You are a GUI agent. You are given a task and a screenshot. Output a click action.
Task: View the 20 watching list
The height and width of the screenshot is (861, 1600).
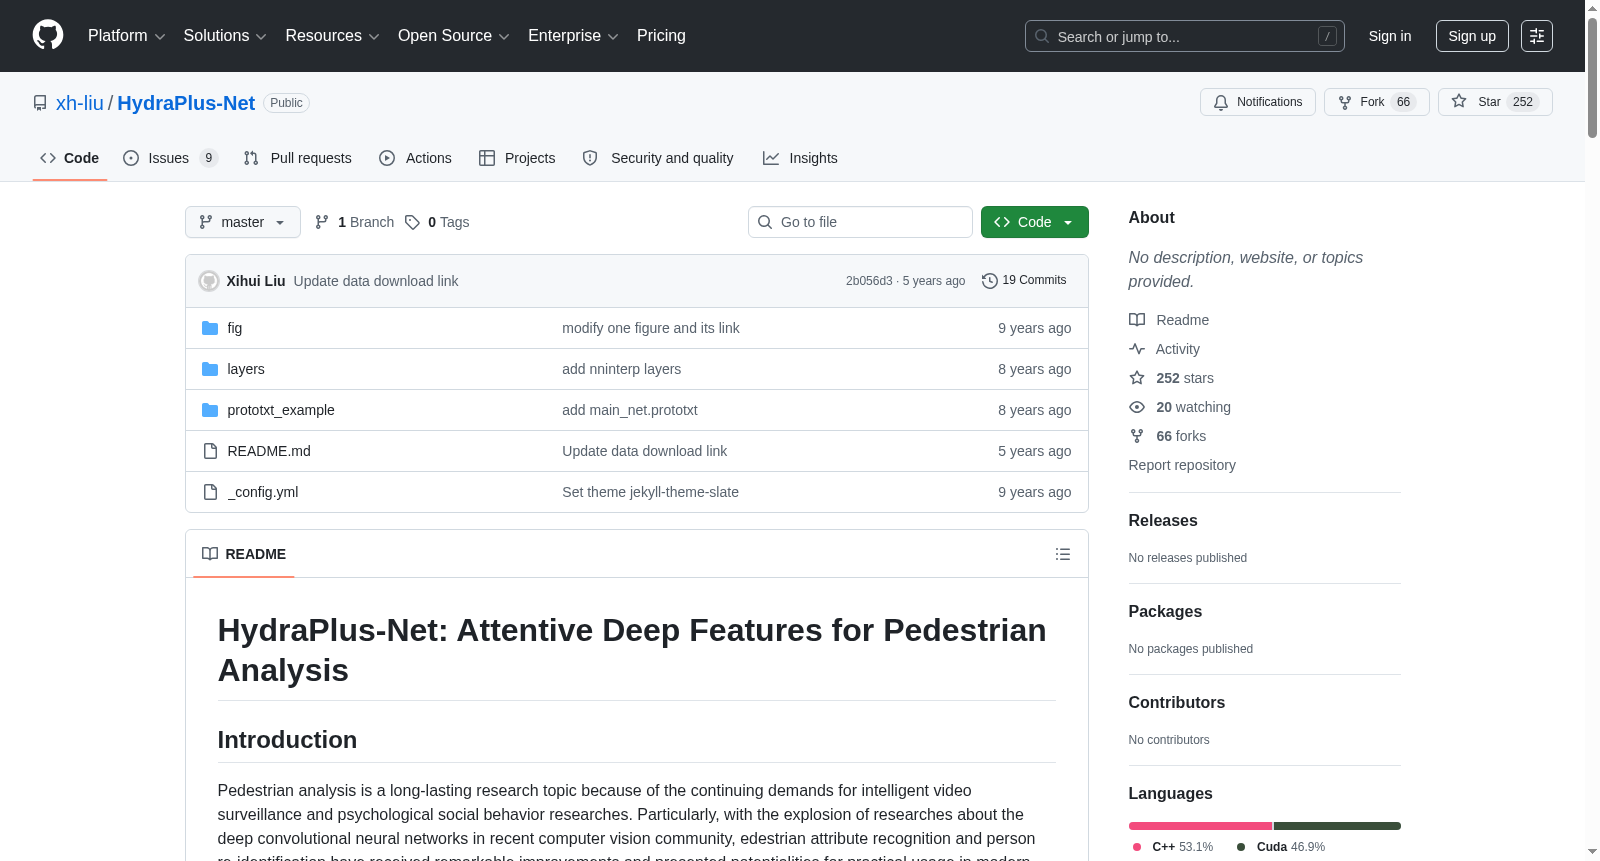1180,407
